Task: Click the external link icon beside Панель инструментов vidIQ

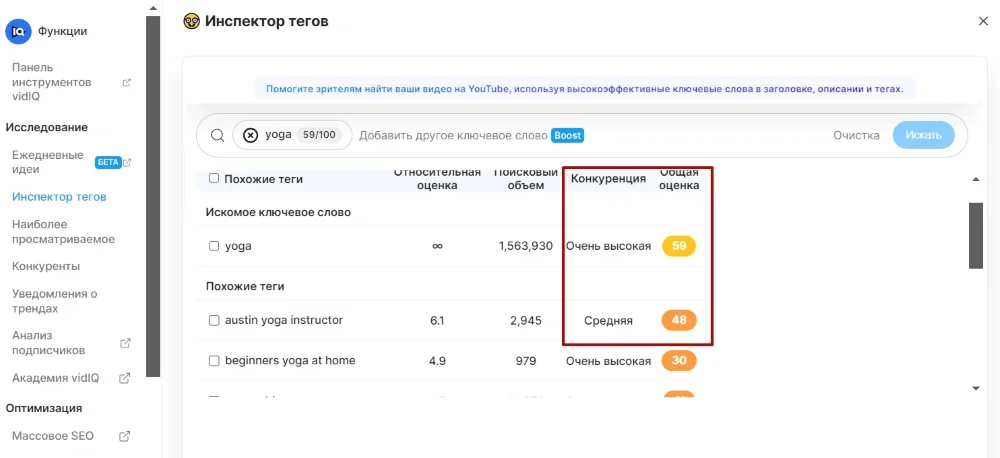Action: point(126,82)
